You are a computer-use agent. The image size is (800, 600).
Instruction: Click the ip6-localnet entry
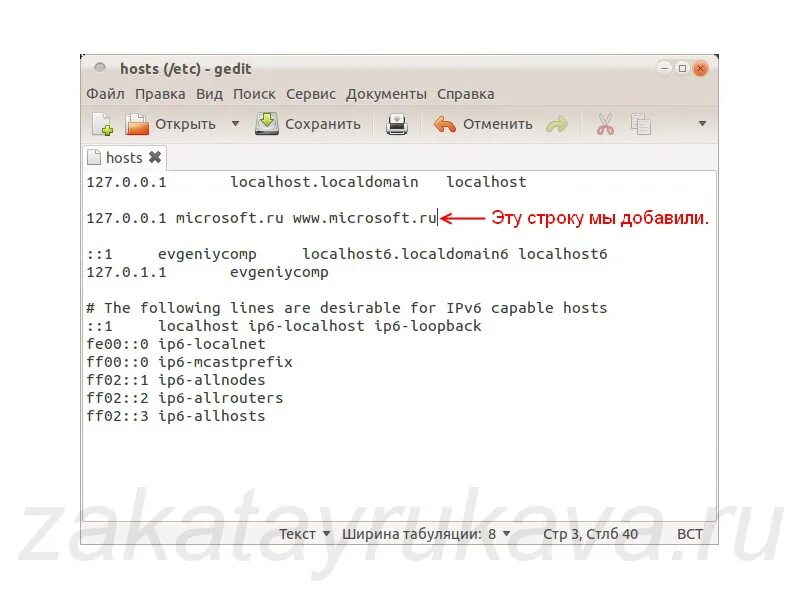pyautogui.click(x=212, y=344)
